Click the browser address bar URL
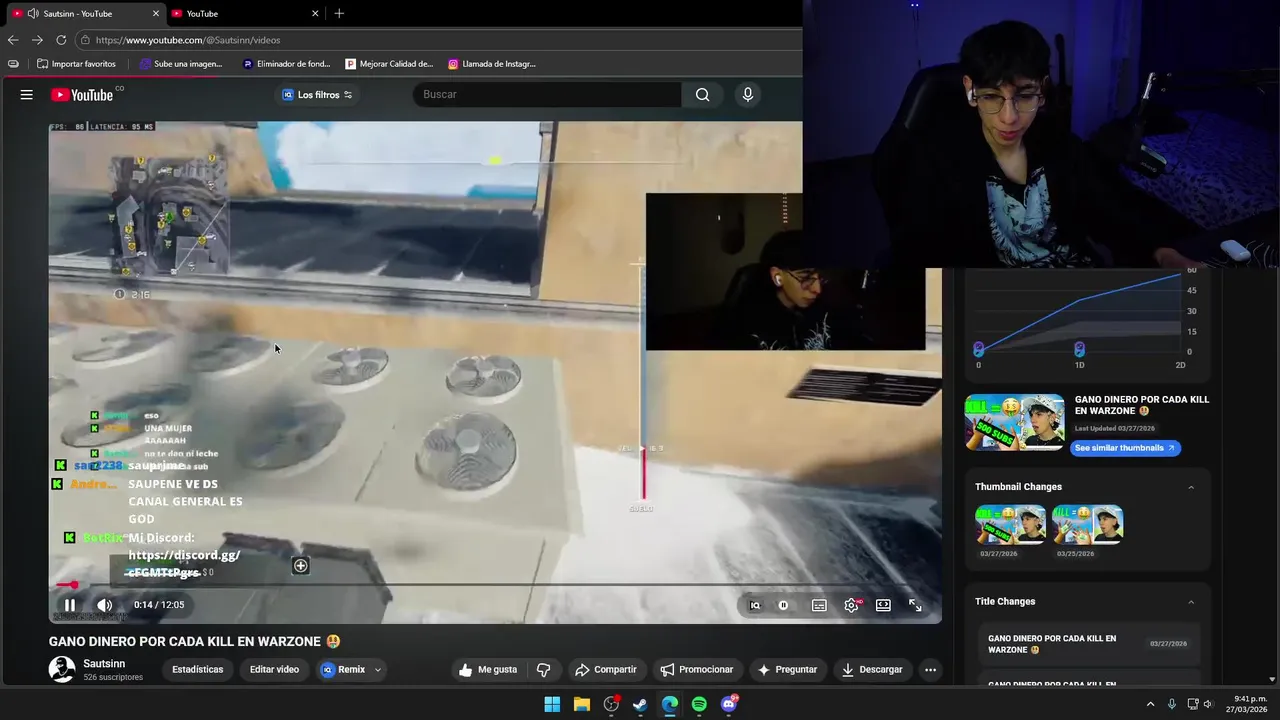Image resolution: width=1280 pixels, height=720 pixels. click(188, 40)
